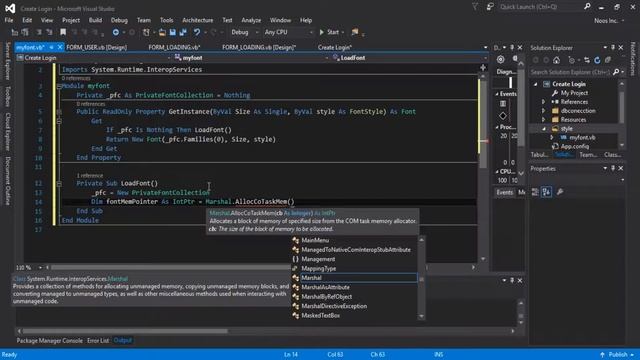
Task: Switch to FORM_USER.vb [Design] tab
Action: [97, 47]
